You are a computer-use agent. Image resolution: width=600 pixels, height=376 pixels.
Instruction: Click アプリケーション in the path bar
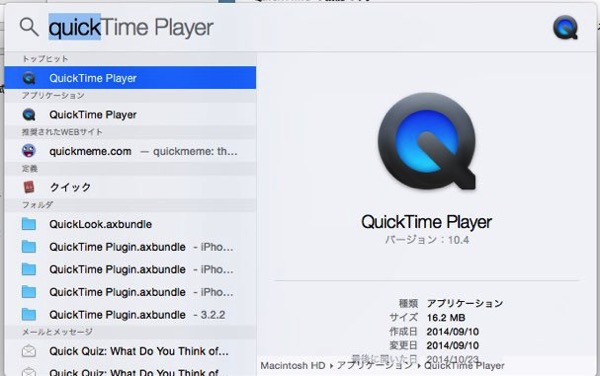(375, 366)
